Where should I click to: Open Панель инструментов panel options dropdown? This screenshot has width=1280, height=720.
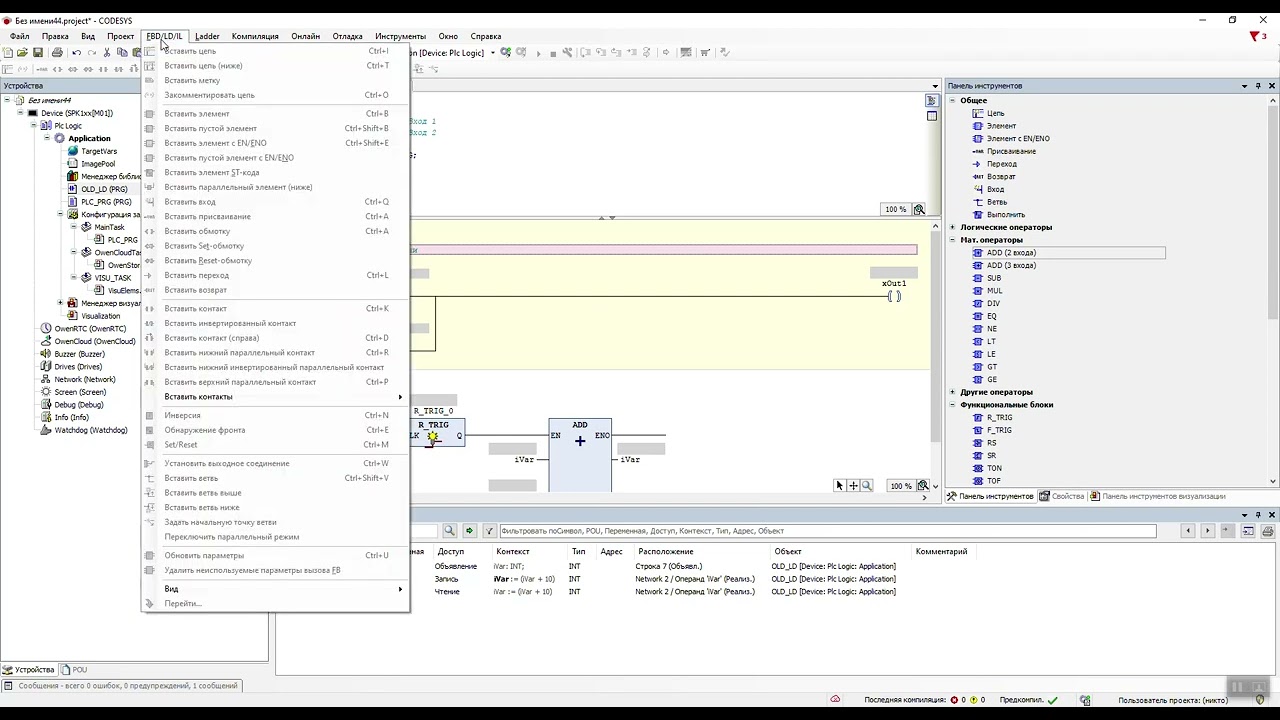(x=1244, y=86)
